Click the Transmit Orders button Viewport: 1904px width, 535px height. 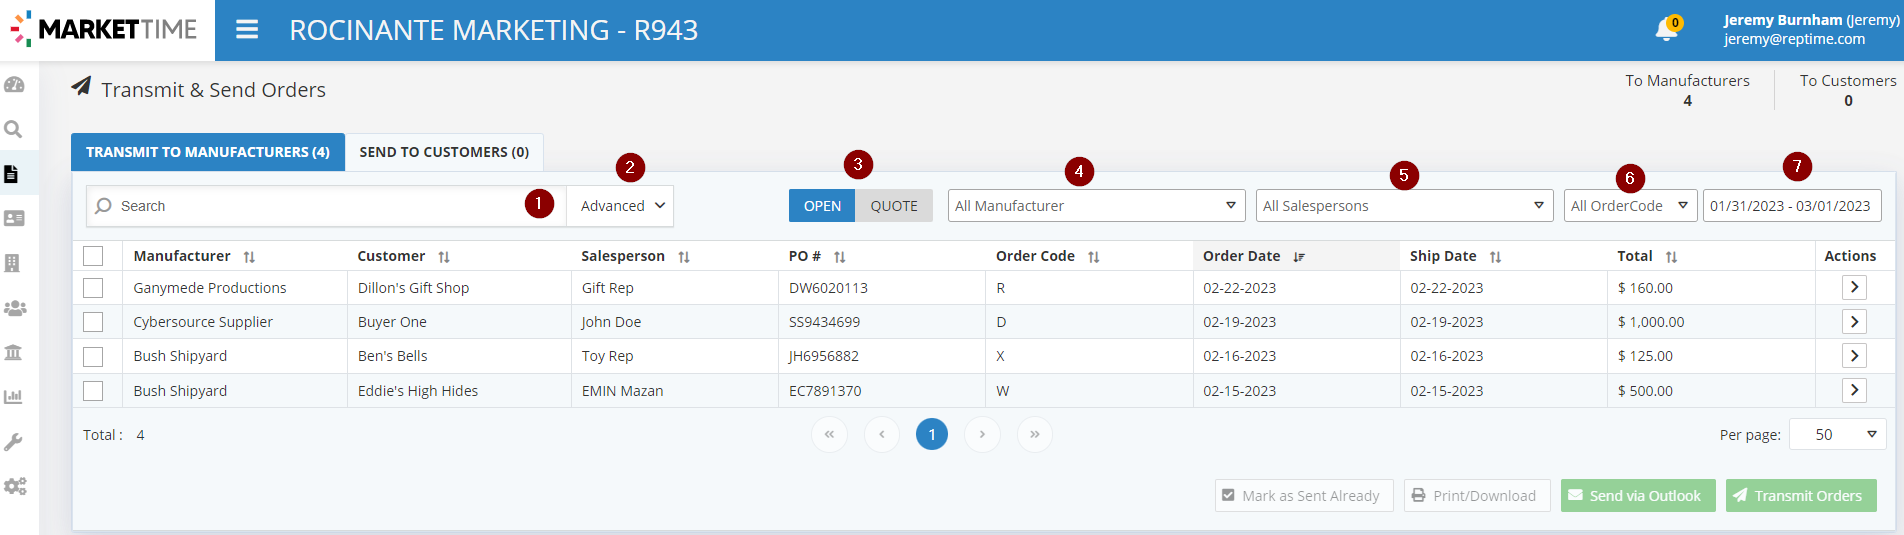click(x=1800, y=496)
